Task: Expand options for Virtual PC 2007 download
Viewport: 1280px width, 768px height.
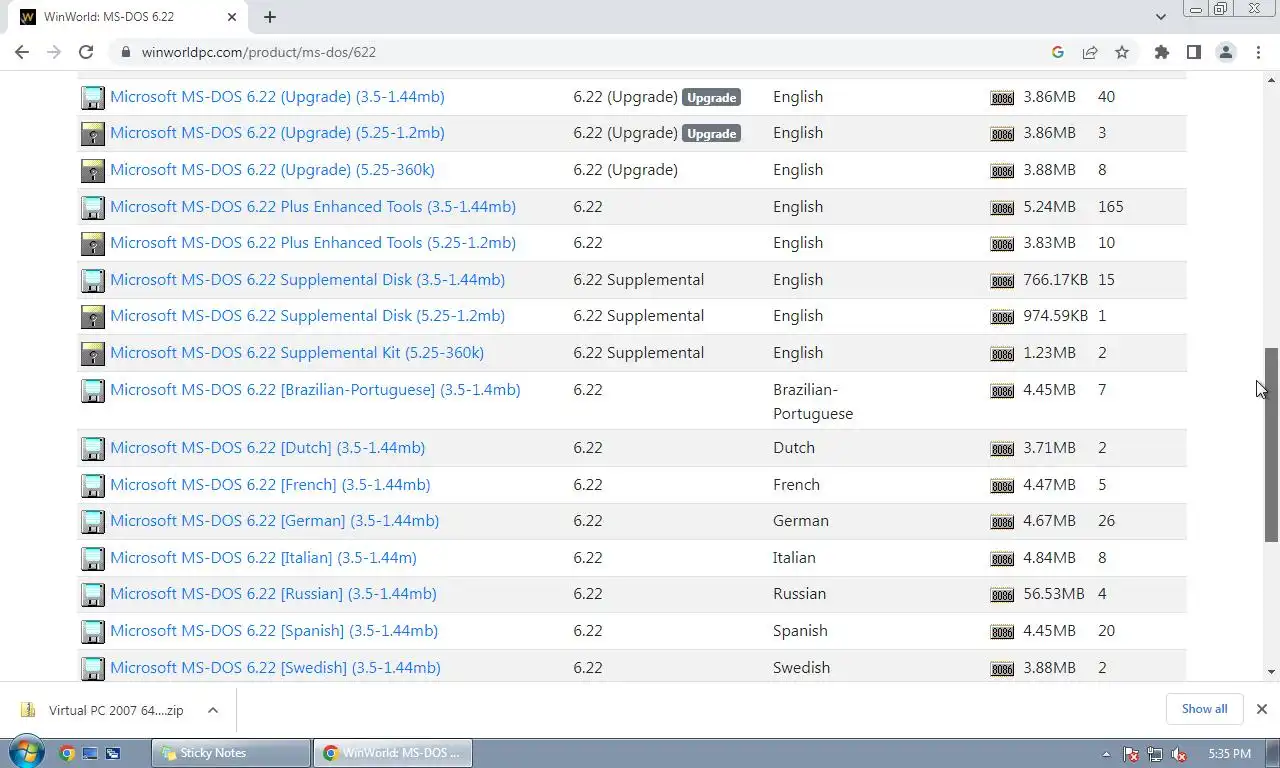Action: pyautogui.click(x=213, y=710)
